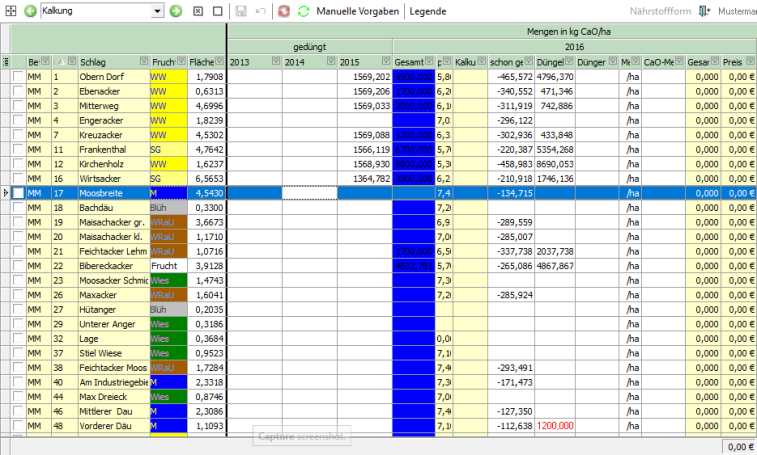Open filter dropdown on 2014 column
The image size is (757, 455).
331,61
